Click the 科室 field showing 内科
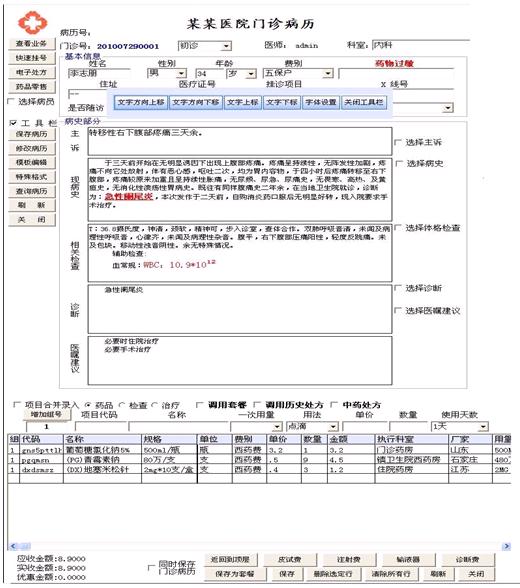The image size is (520, 588). coord(421,45)
